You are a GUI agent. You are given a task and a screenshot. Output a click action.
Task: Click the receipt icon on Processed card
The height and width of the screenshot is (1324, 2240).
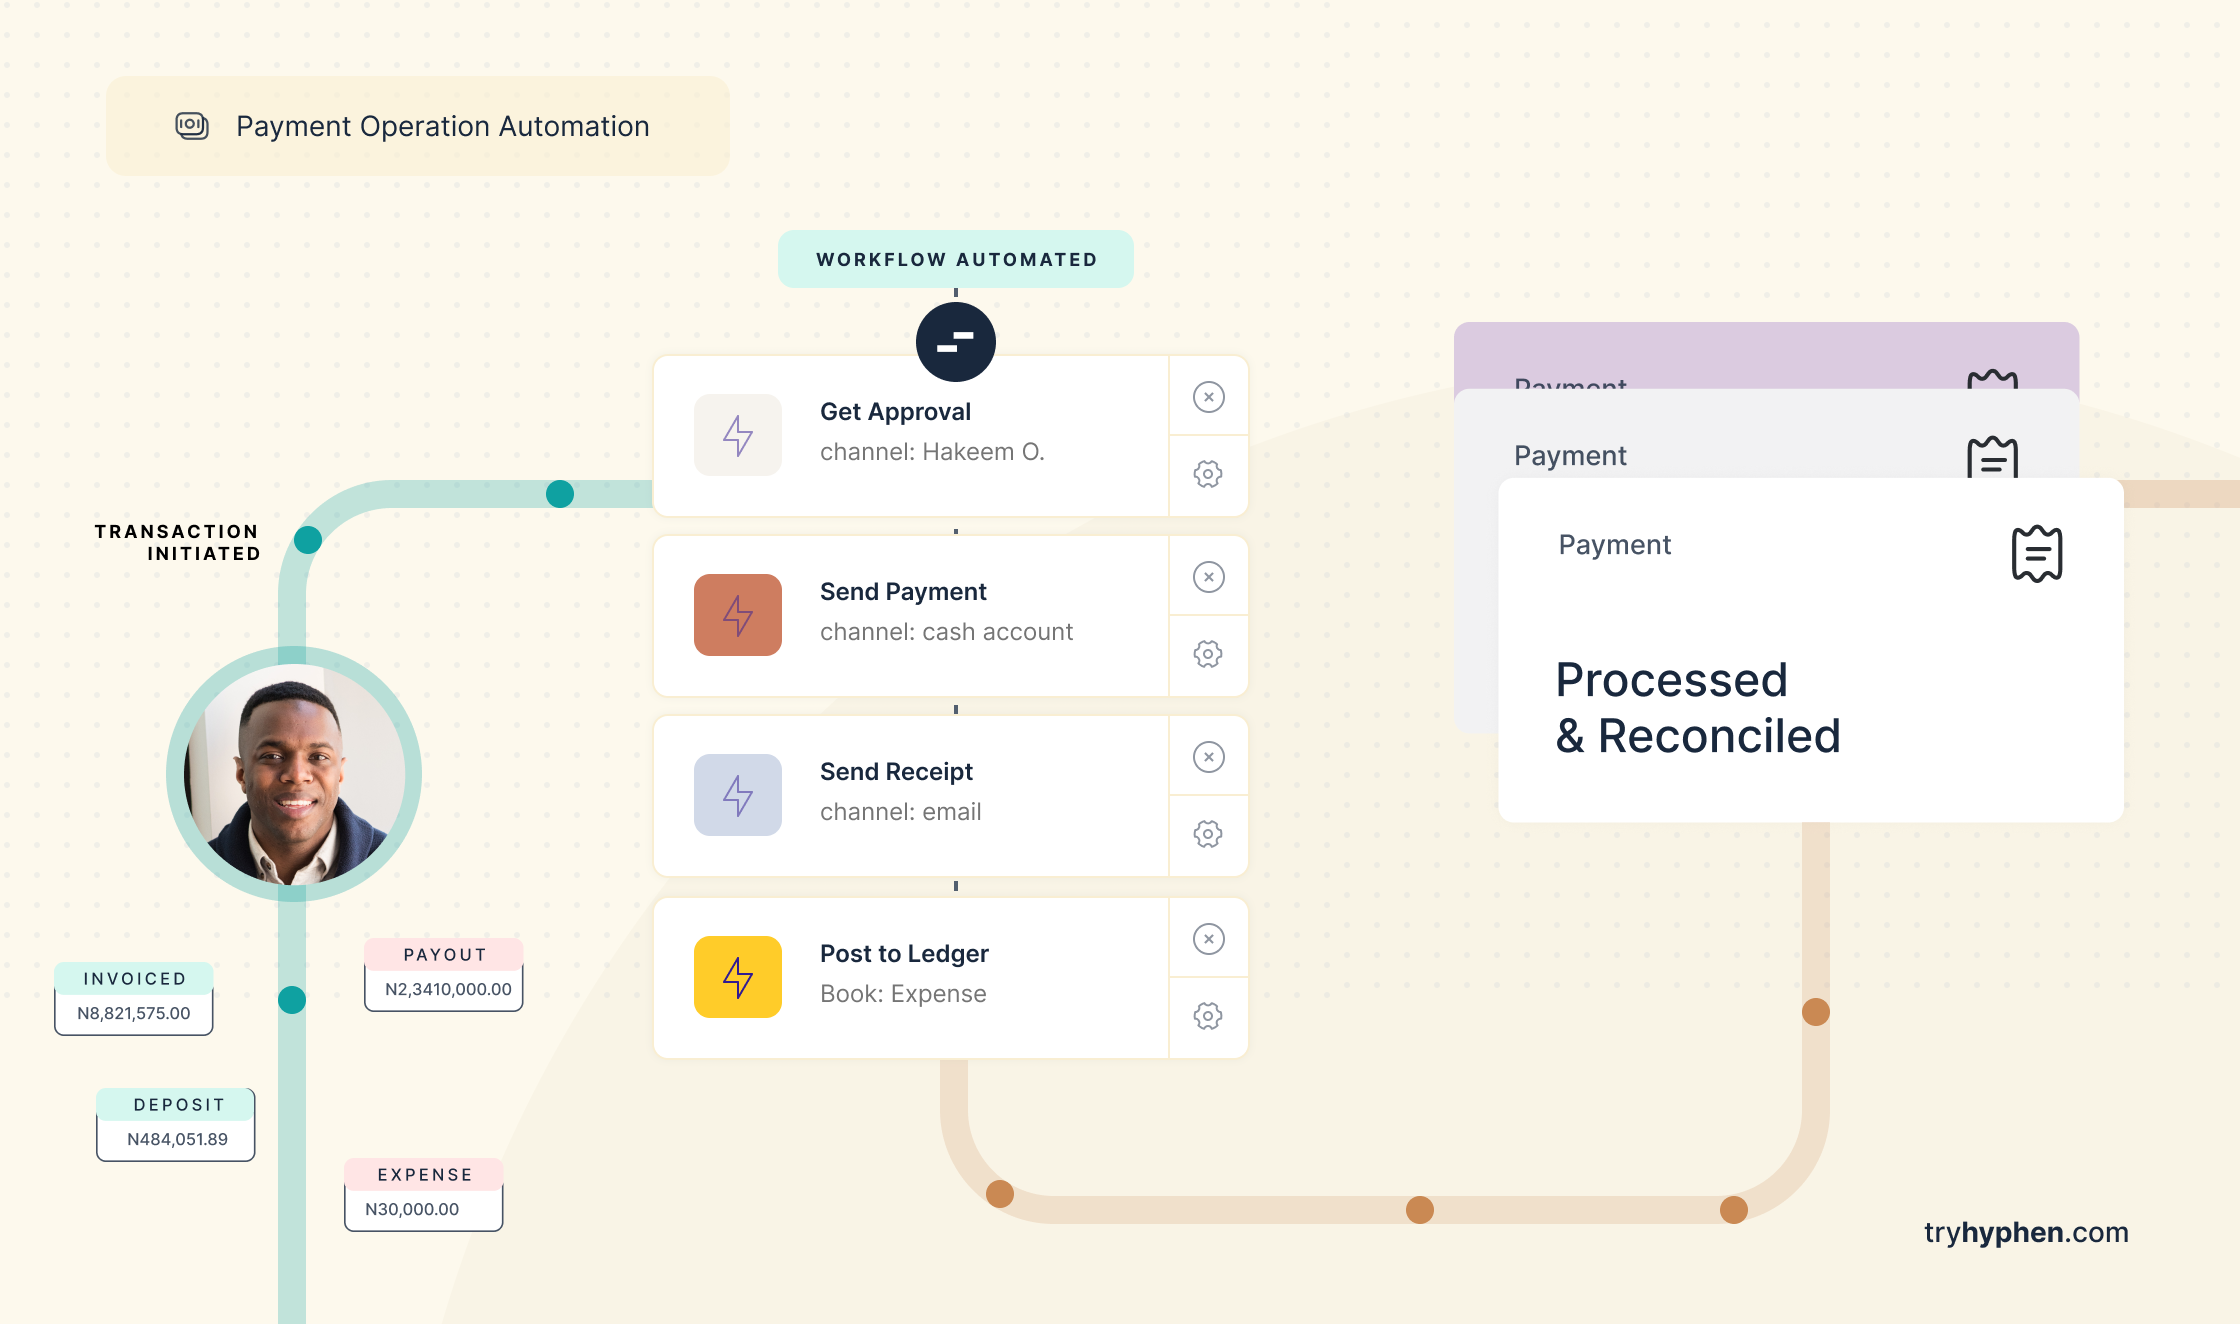point(2036,553)
